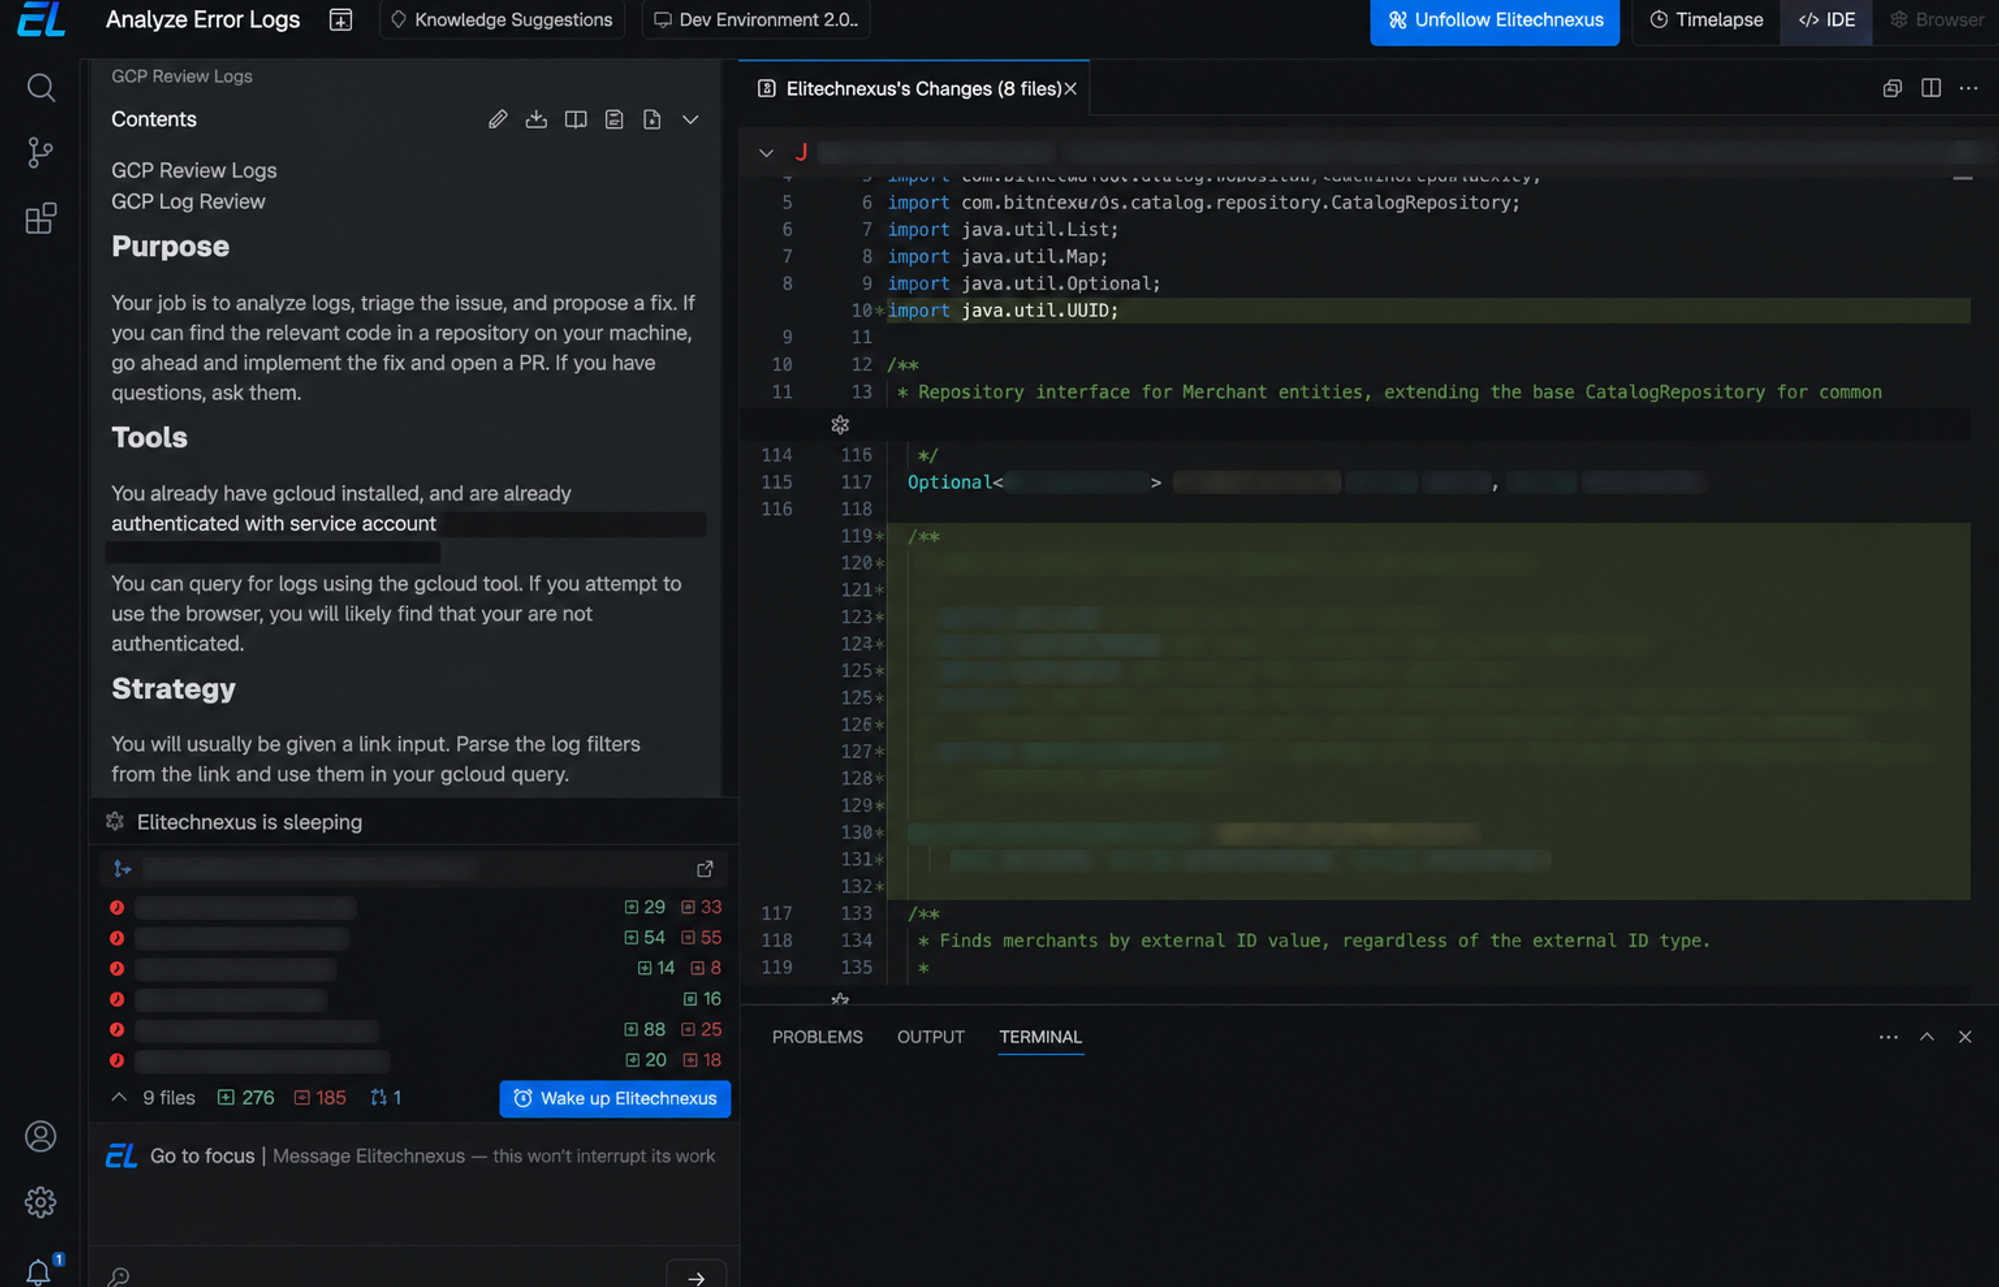Close the Elitechnexus's Changes tab

[1070, 89]
